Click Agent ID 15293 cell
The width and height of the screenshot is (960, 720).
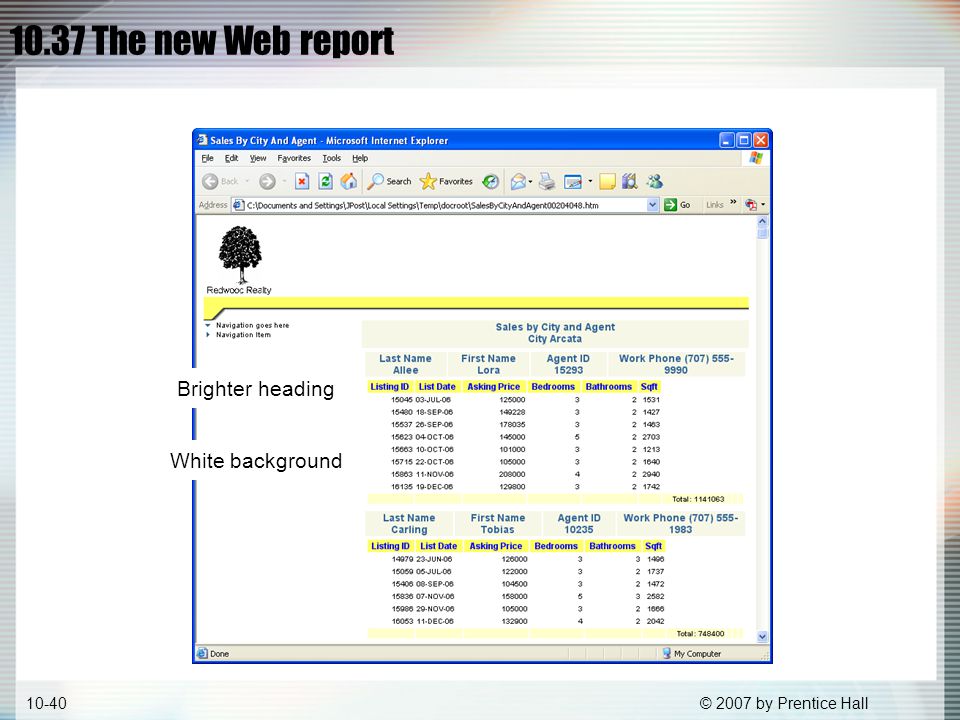click(x=568, y=364)
